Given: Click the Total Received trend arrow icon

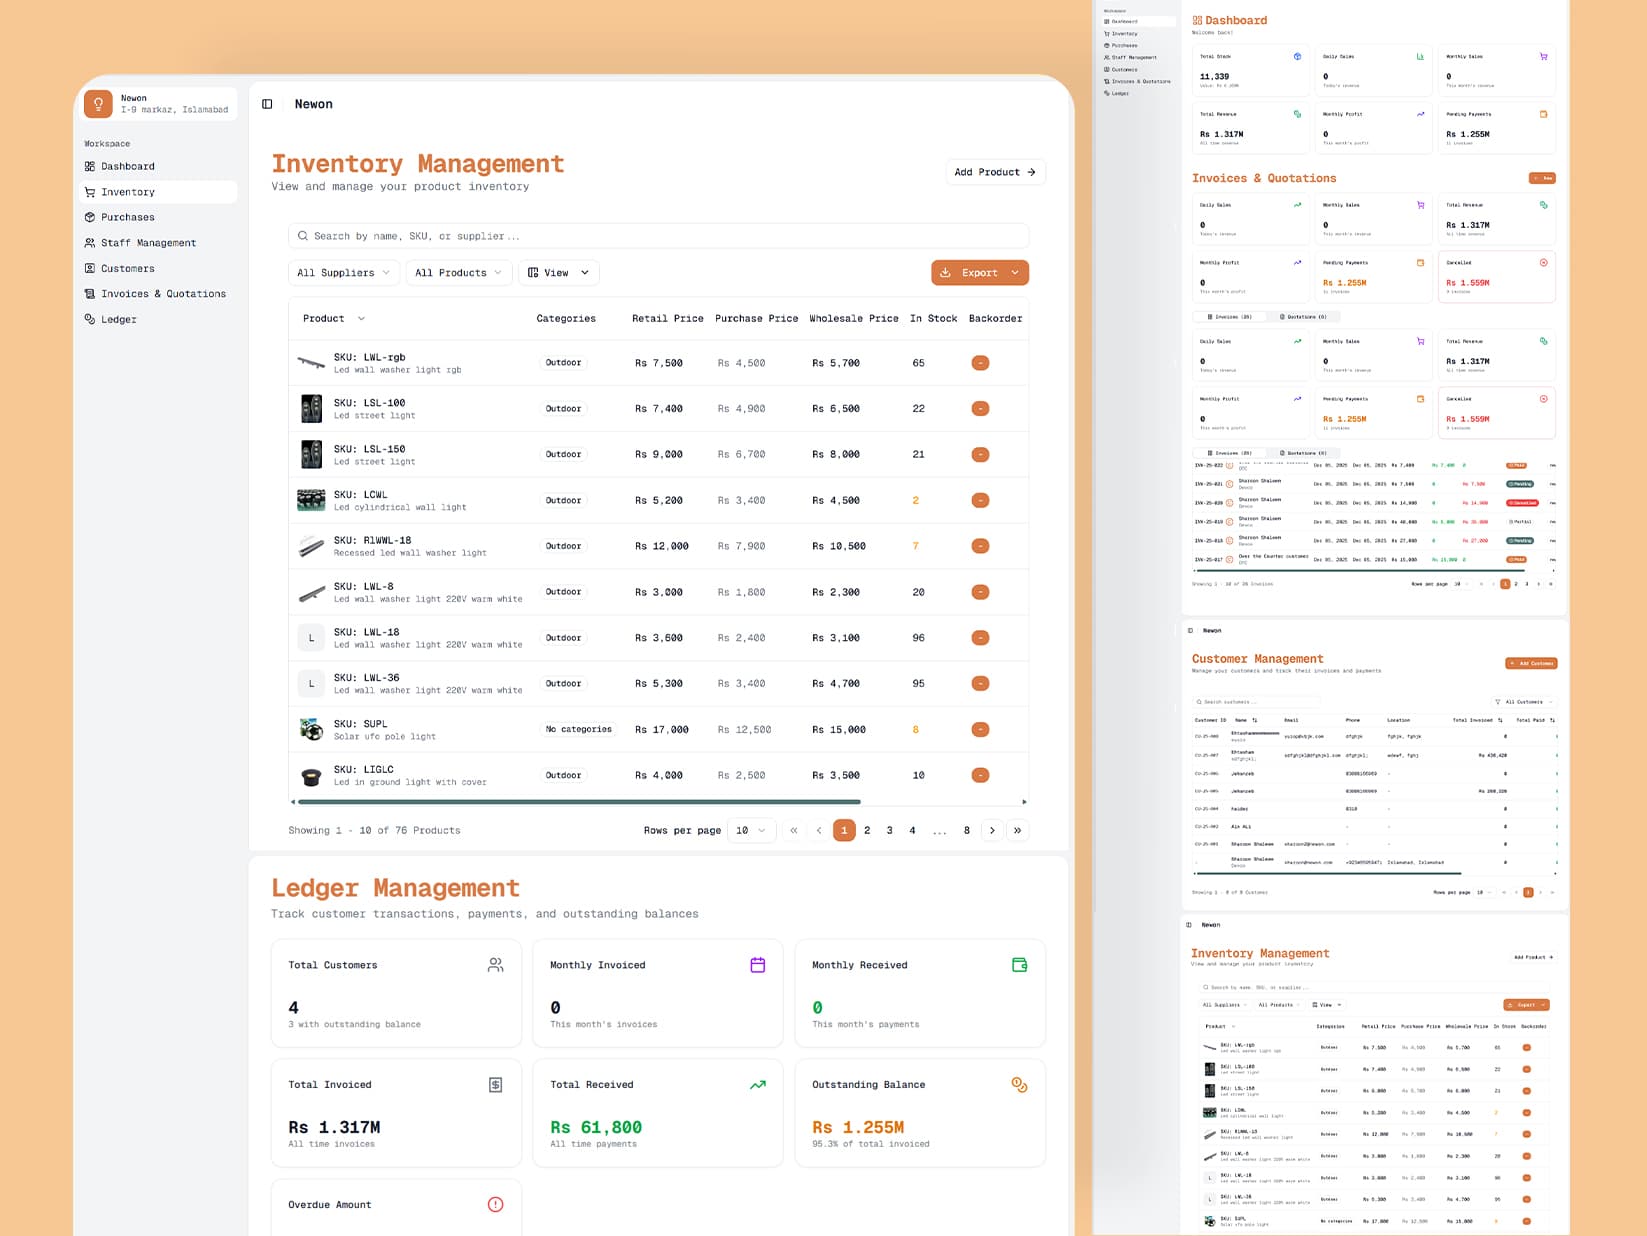Looking at the screenshot, I should [x=757, y=1085].
